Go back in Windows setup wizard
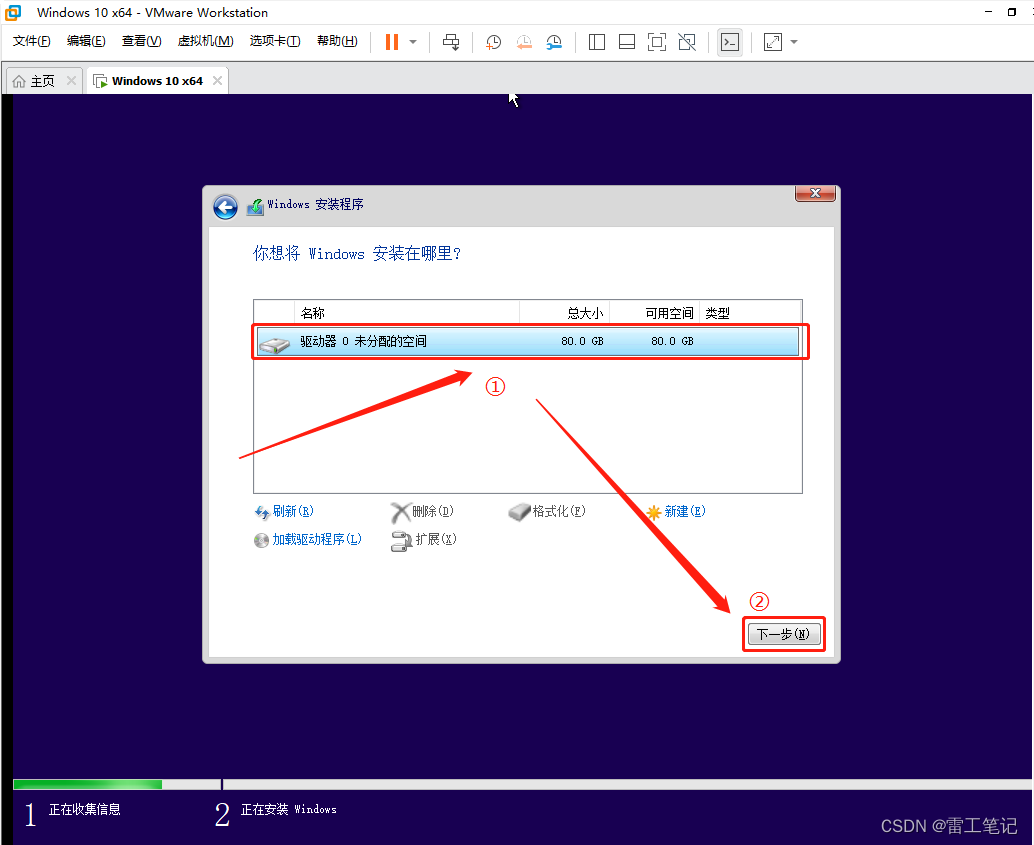 [x=226, y=207]
